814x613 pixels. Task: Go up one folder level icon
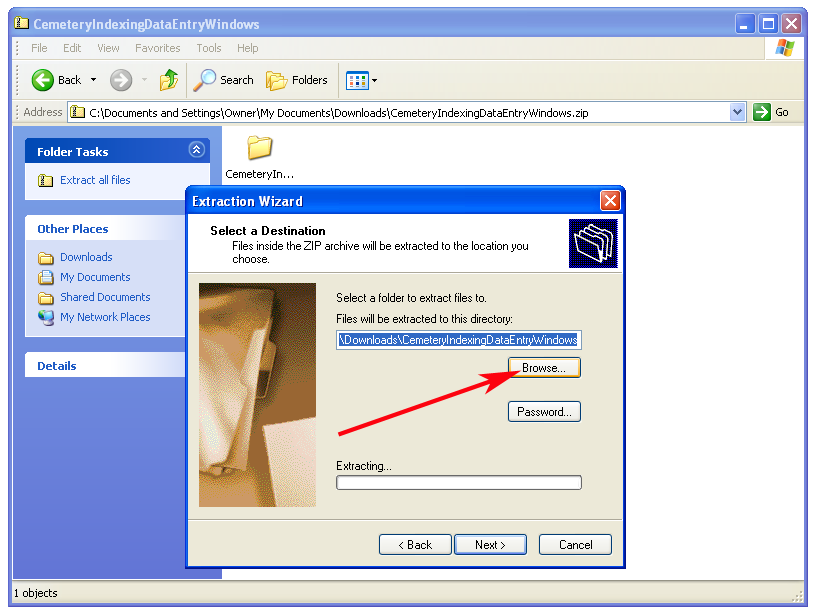pos(169,80)
